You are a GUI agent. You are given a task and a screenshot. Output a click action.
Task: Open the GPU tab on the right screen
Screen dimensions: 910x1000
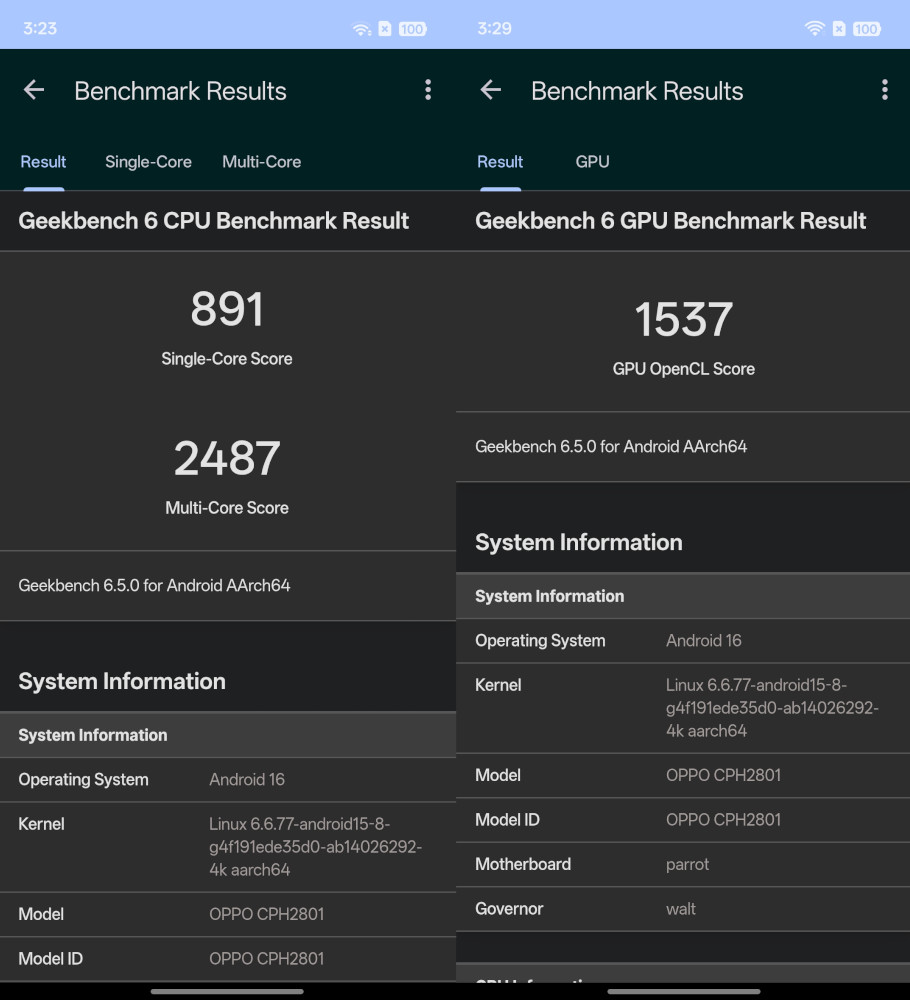click(x=593, y=161)
